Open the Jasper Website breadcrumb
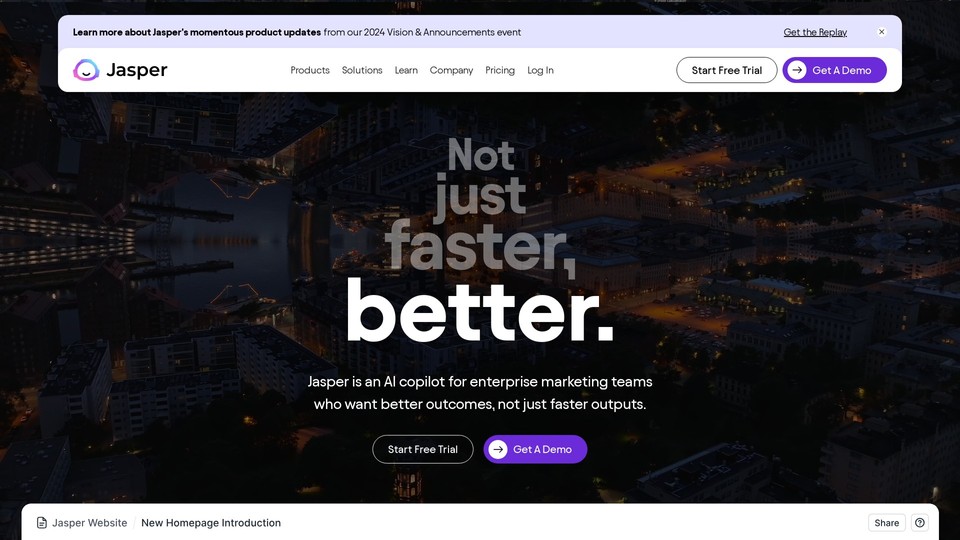The width and height of the screenshot is (960, 540). [89, 523]
